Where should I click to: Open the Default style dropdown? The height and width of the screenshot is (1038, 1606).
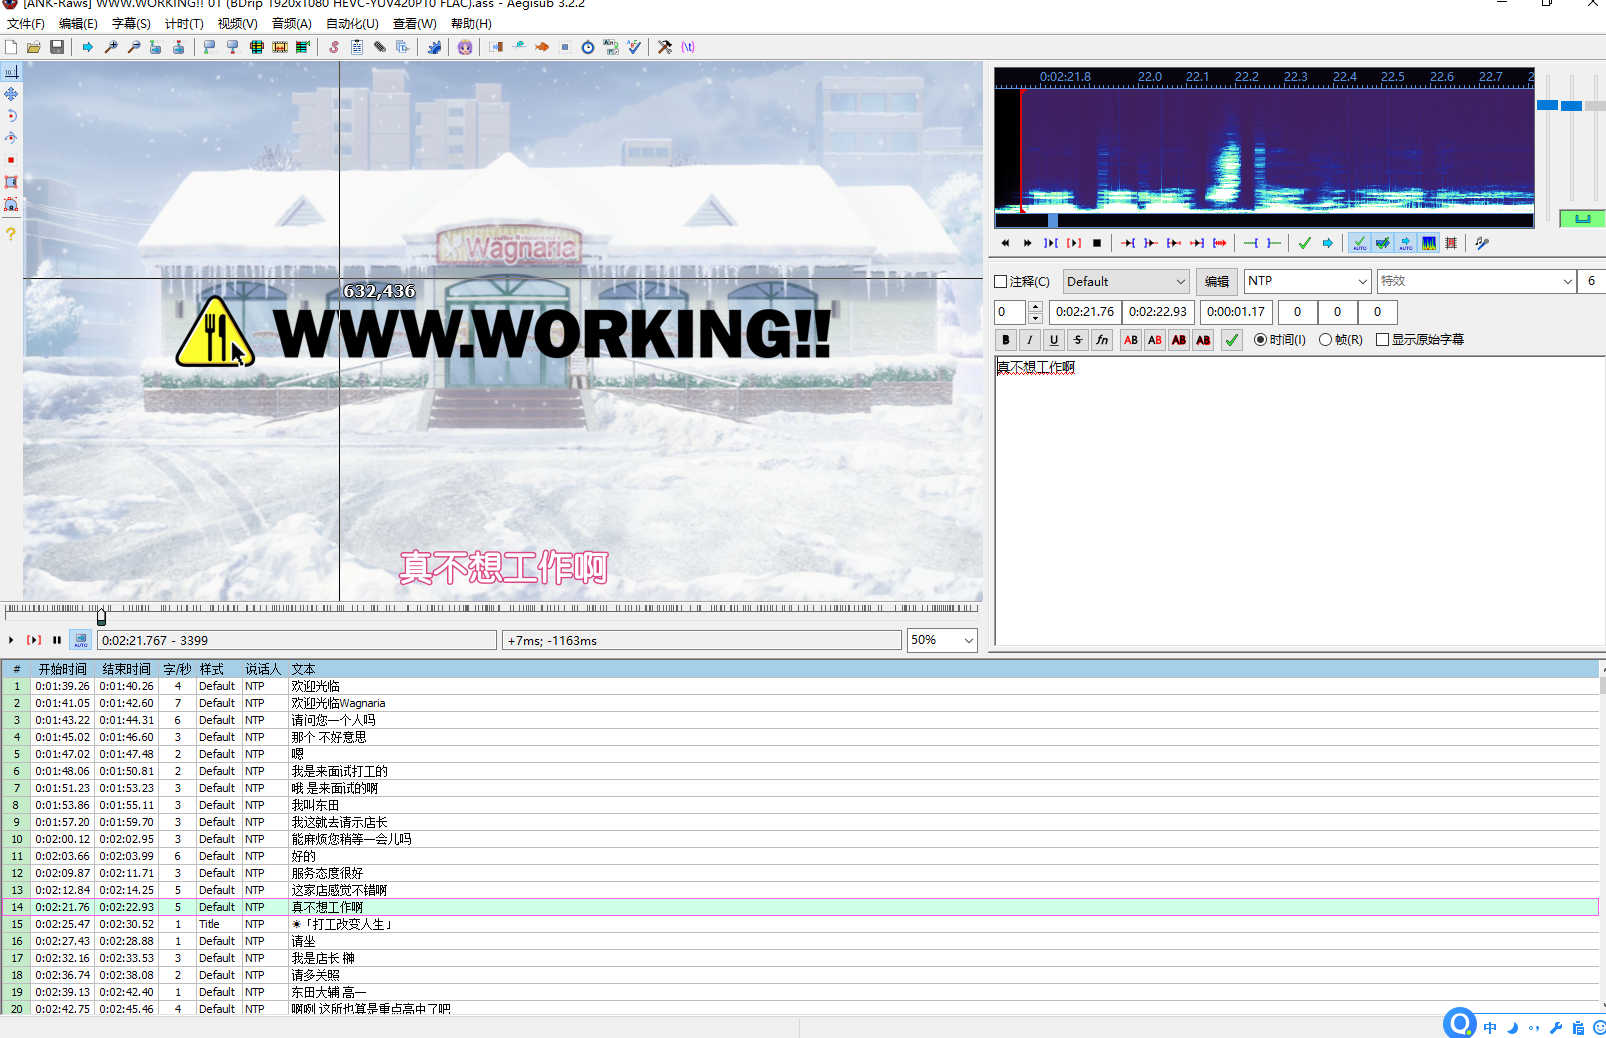pos(1126,282)
